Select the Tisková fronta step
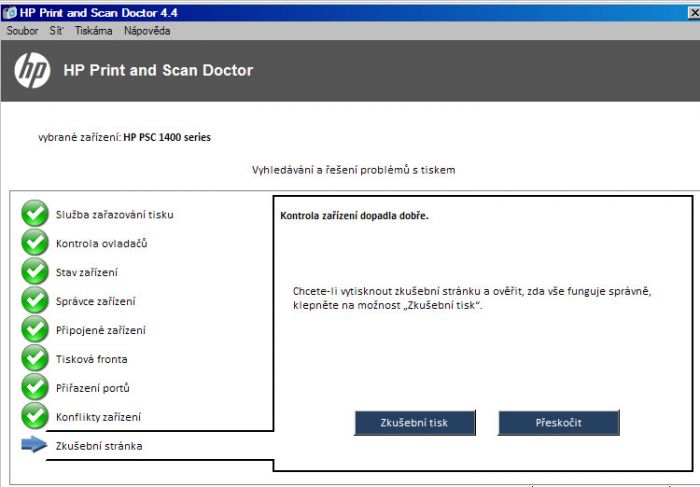Image resolution: width=700 pixels, height=487 pixels. [92, 359]
